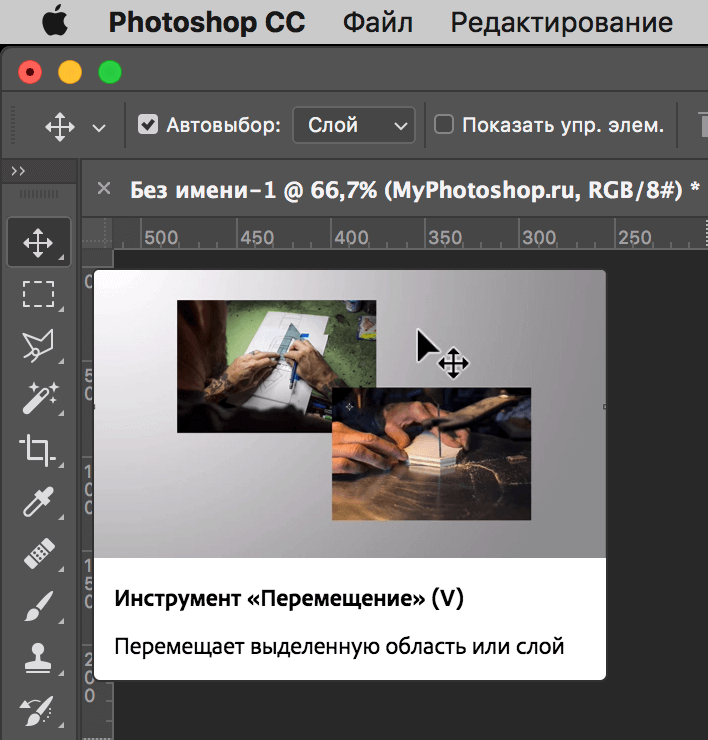Screen dimensions: 708x740
Task: Click the toolbar grip handle above Move tool
Action: click(39, 194)
